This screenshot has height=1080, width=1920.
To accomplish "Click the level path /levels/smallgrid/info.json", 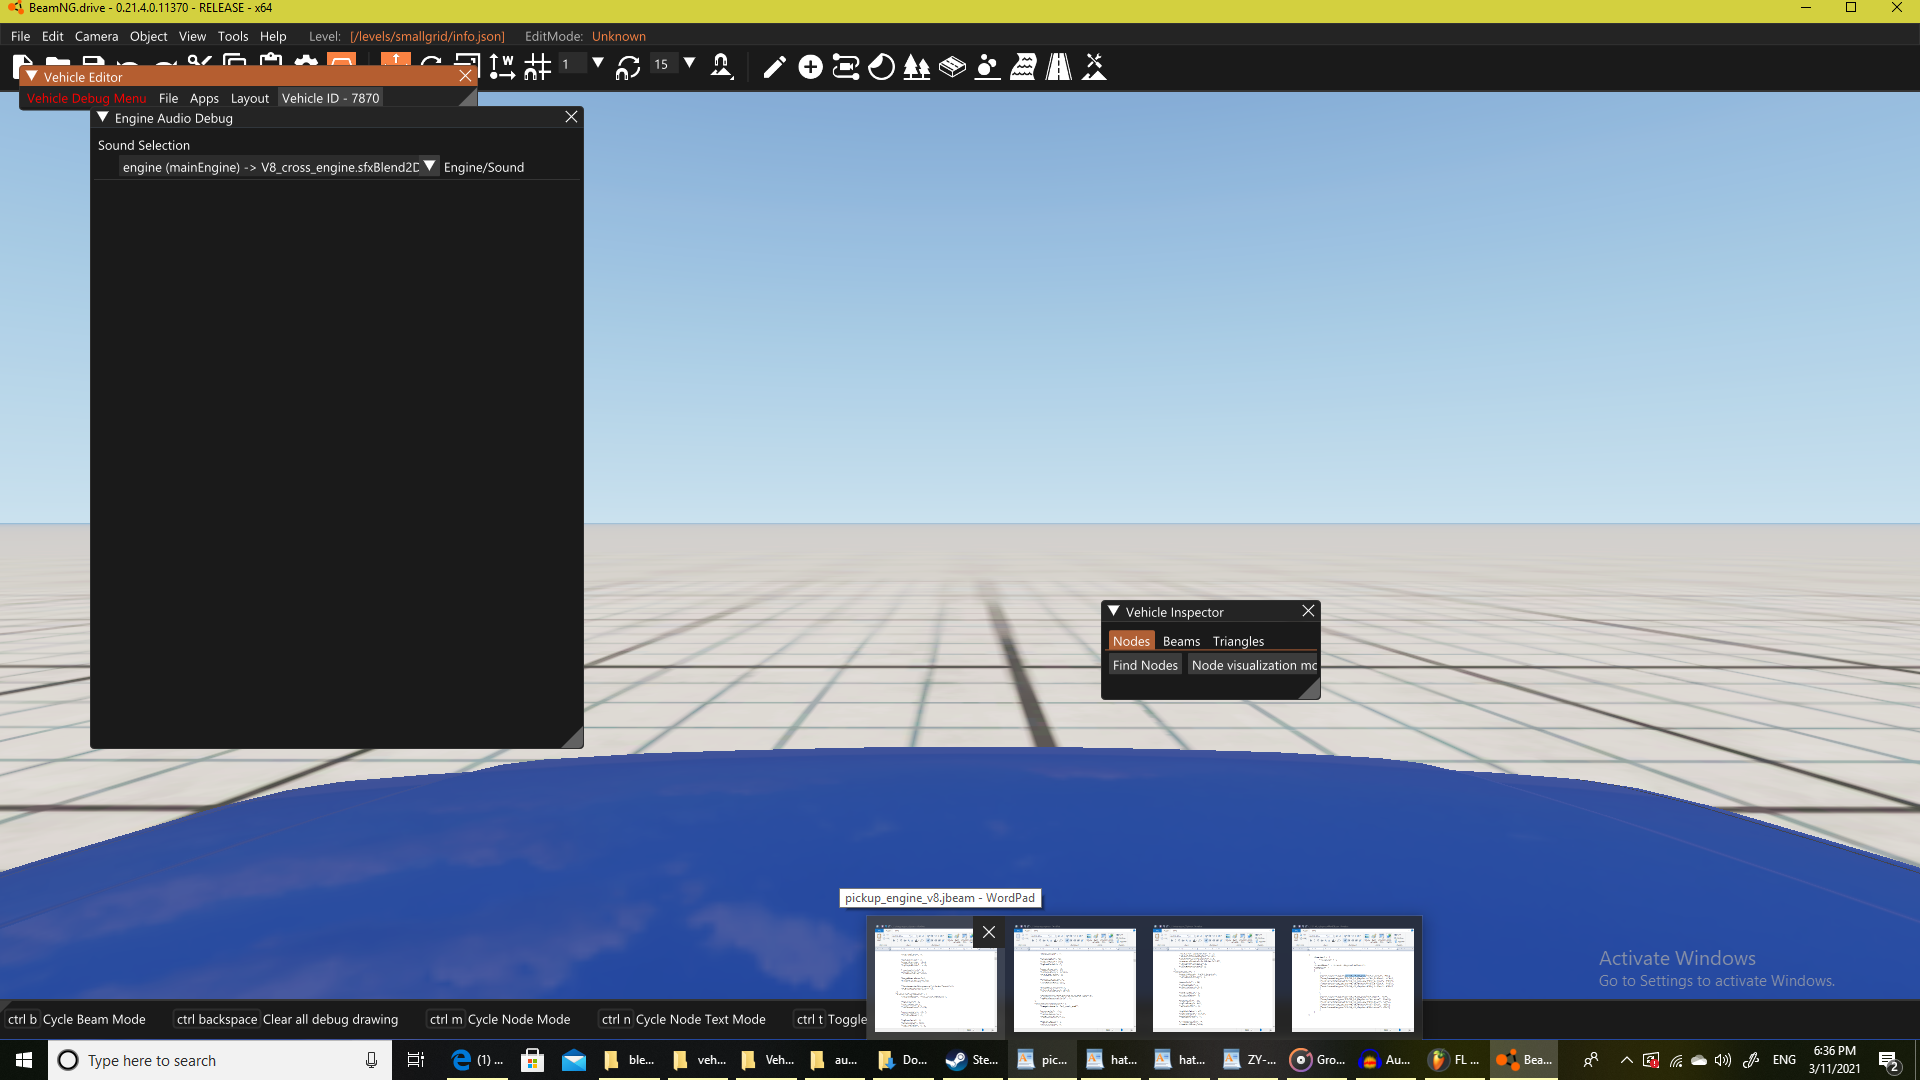I will (x=427, y=36).
